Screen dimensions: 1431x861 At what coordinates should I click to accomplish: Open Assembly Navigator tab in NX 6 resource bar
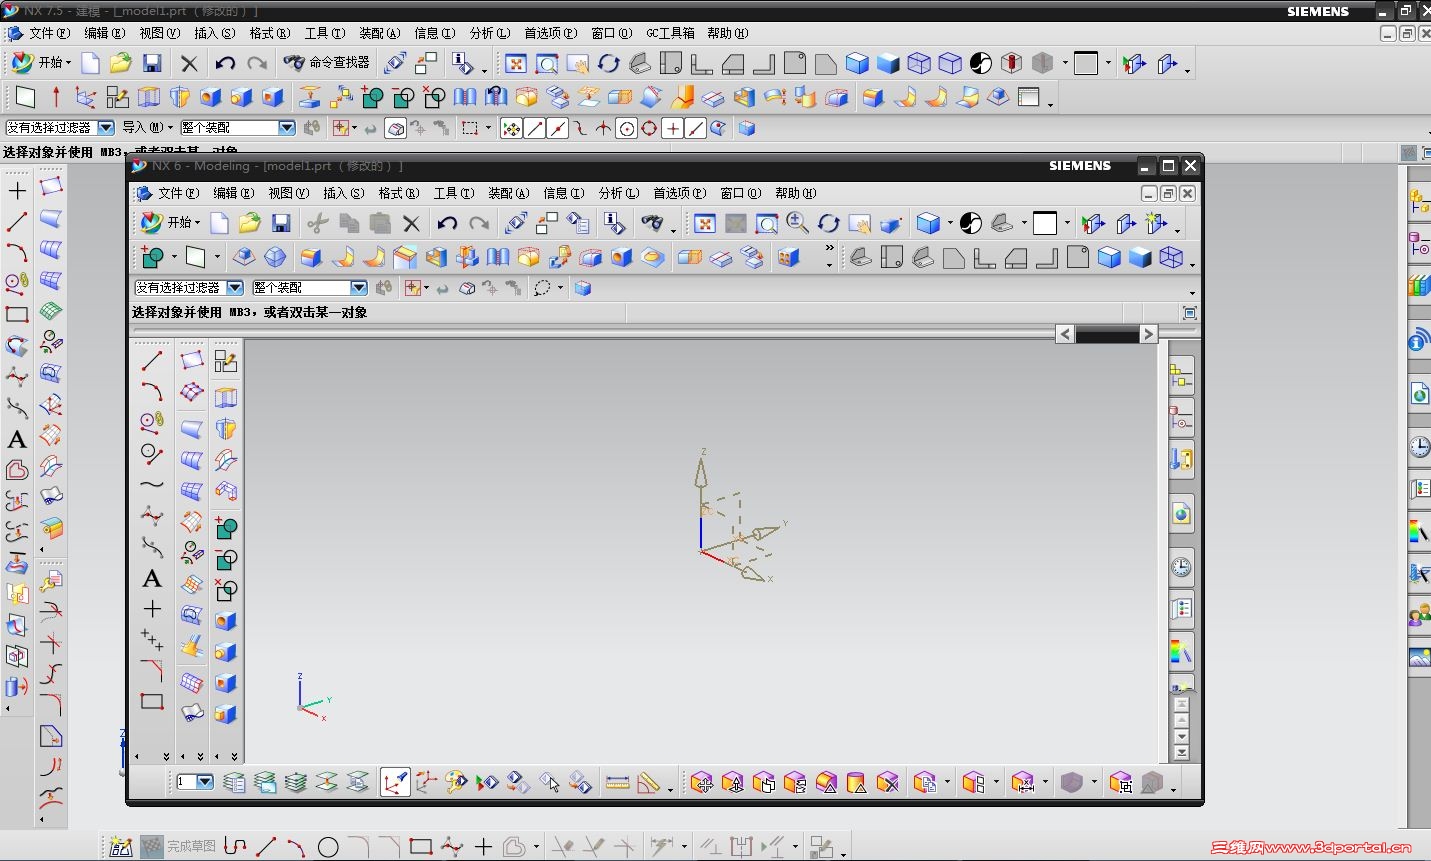[x=1182, y=378]
